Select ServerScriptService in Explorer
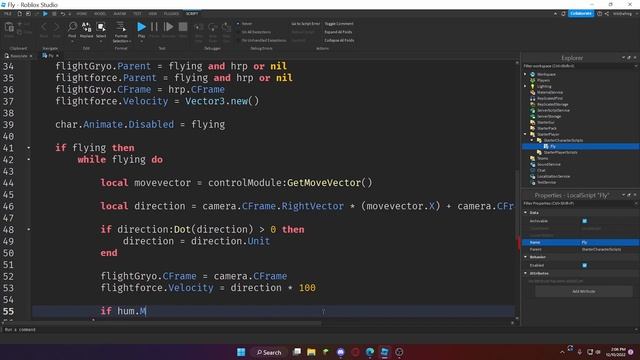The width and height of the screenshot is (640, 360). (553, 111)
